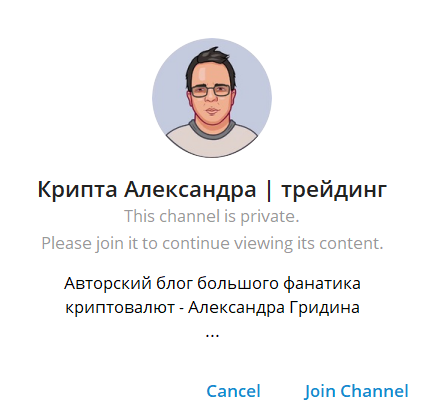This screenshot has width=421, height=410.
Task: Click the name Александра Гридина in the description
Action: click(274, 307)
